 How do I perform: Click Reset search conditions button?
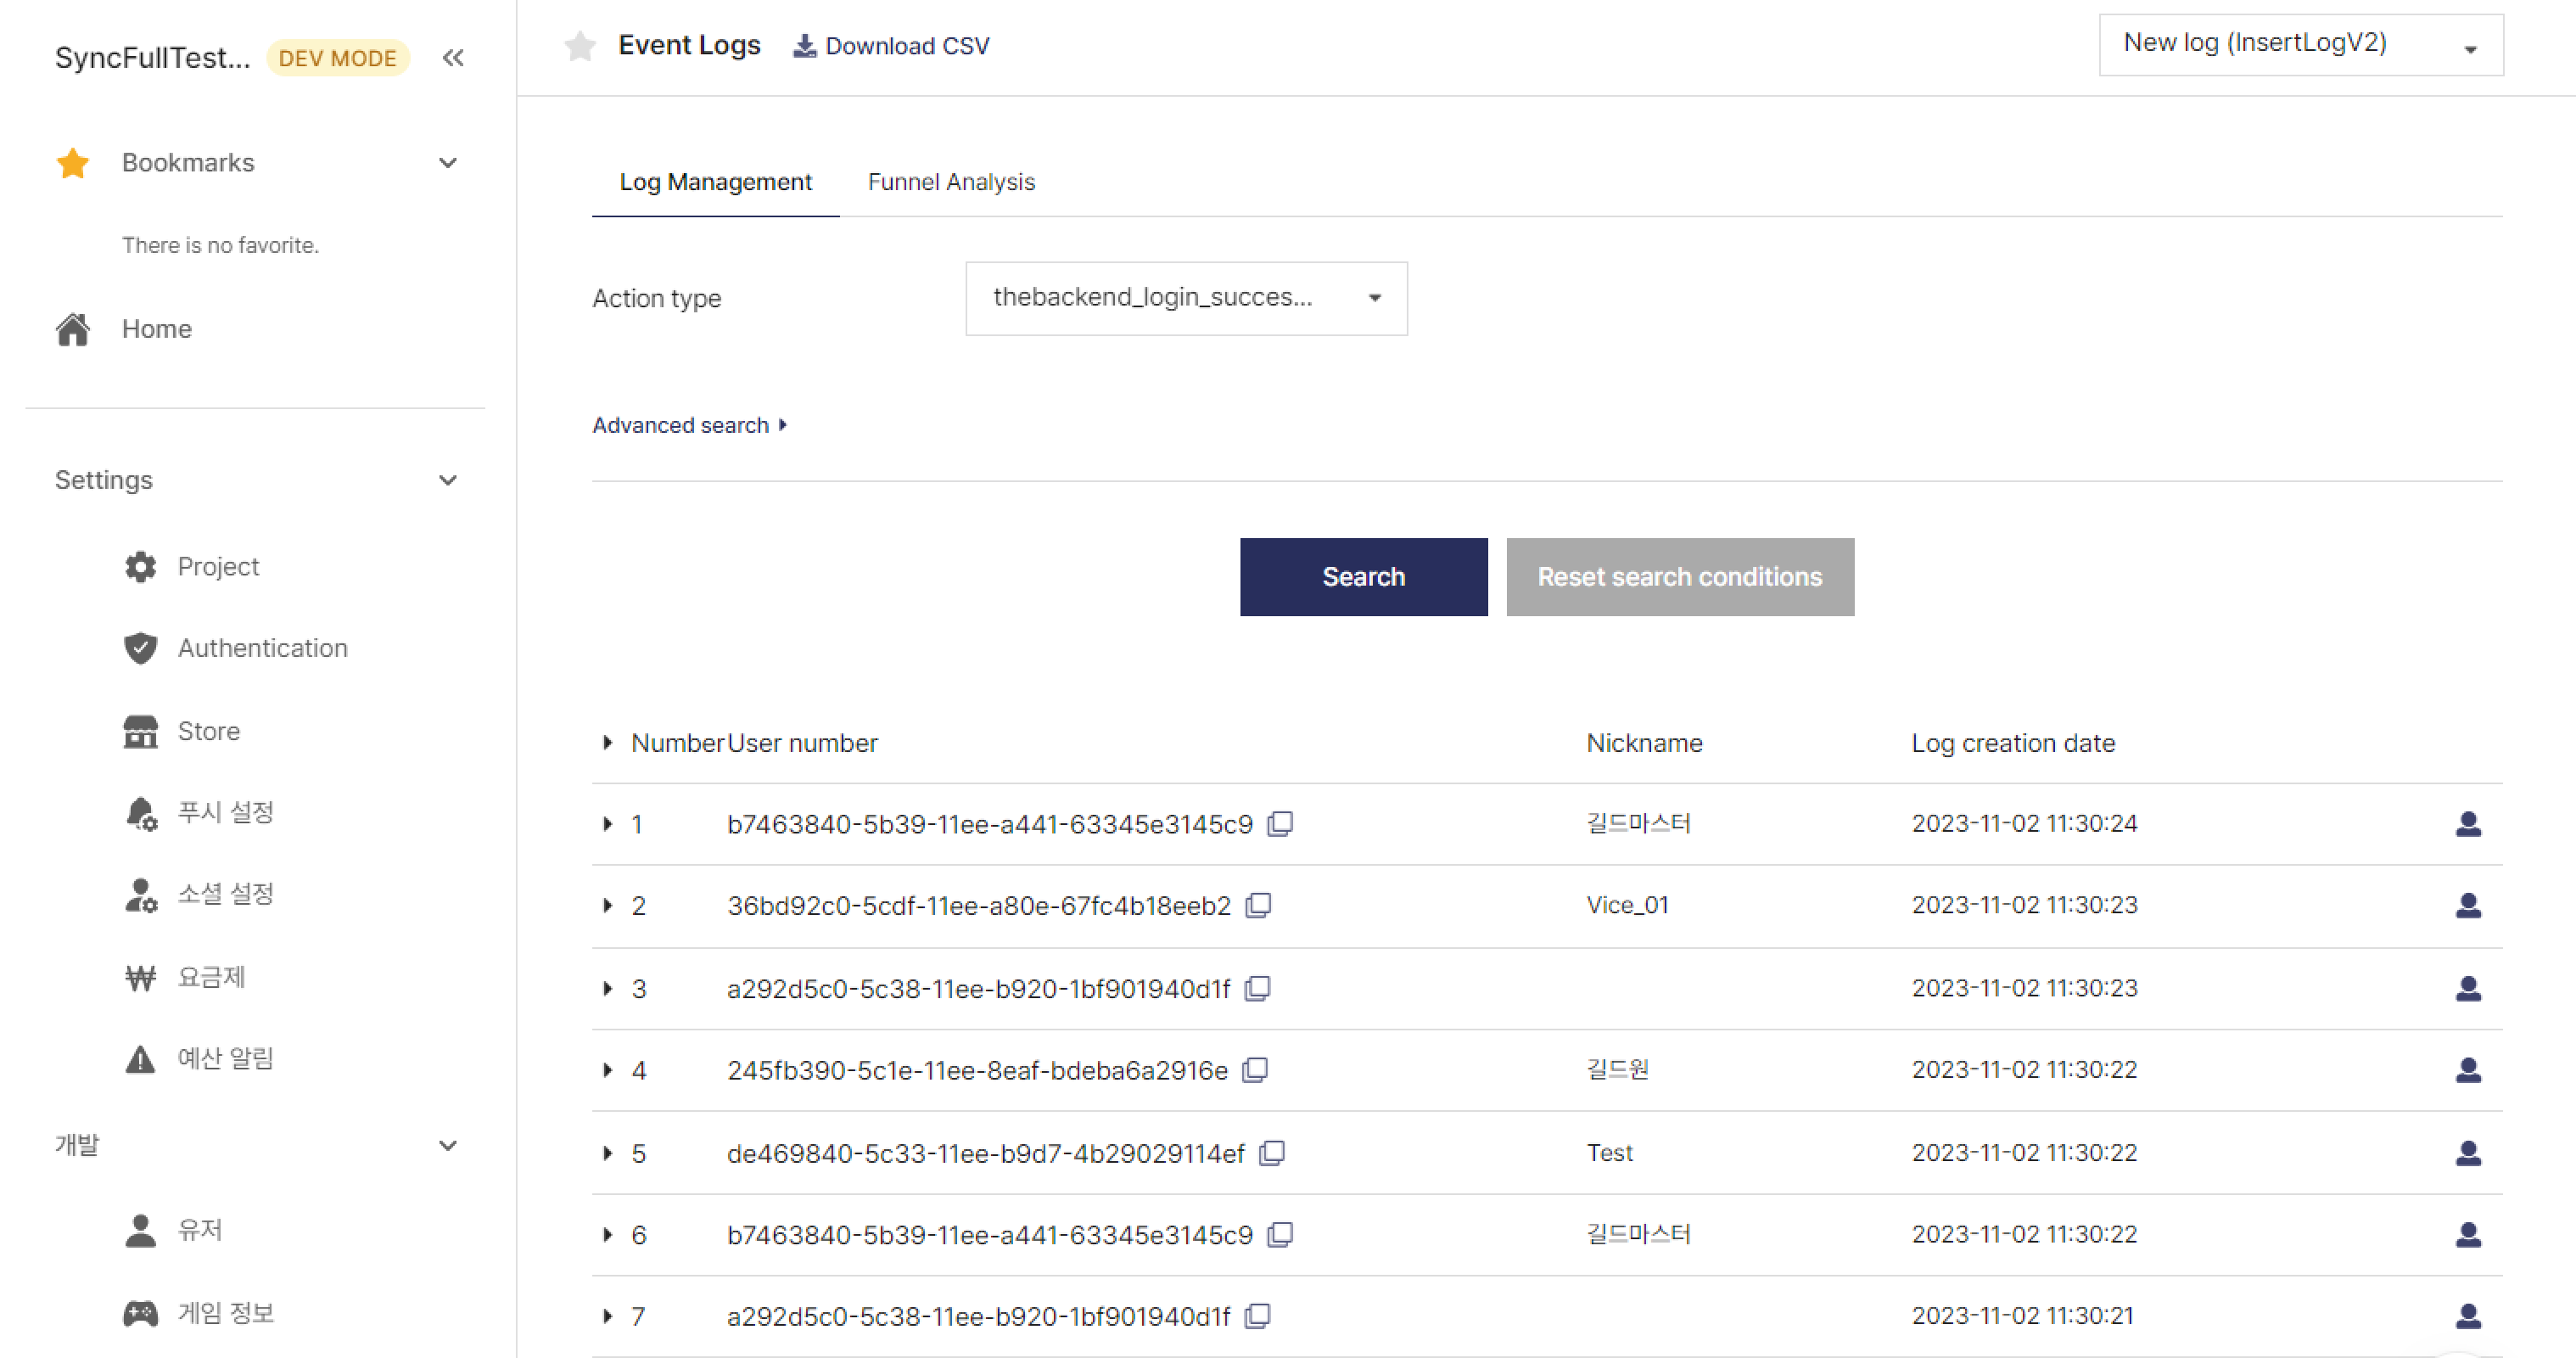1680,577
